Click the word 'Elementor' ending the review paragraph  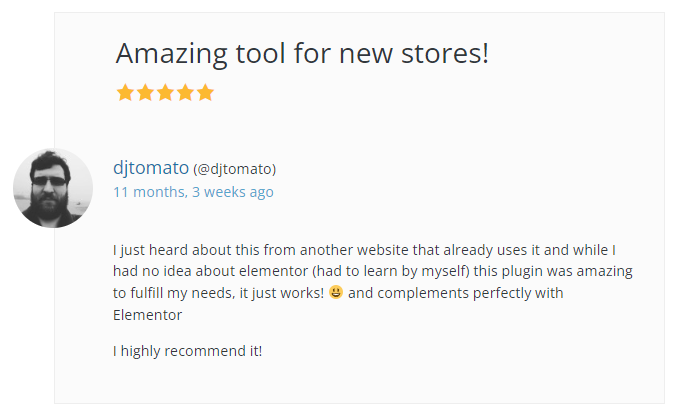click(147, 315)
